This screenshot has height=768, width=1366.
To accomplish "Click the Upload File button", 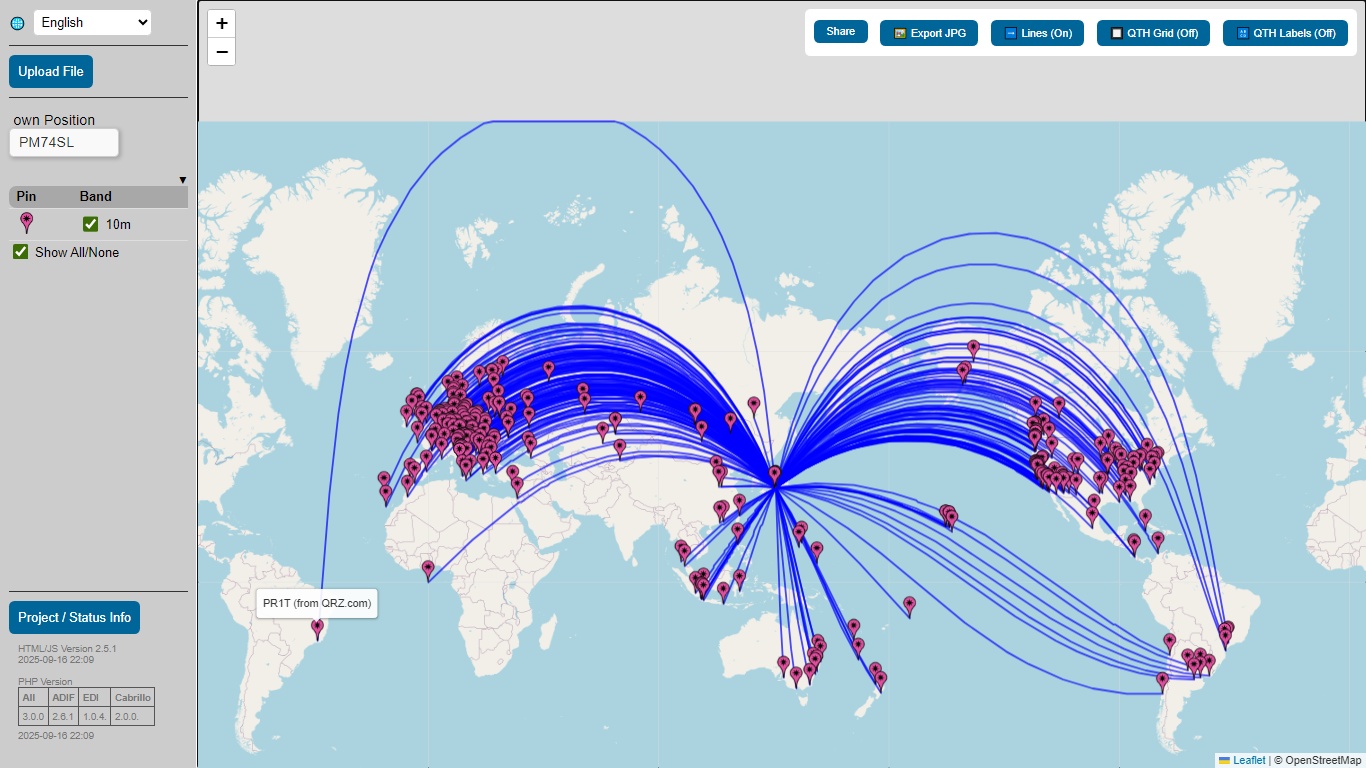I will (x=51, y=72).
